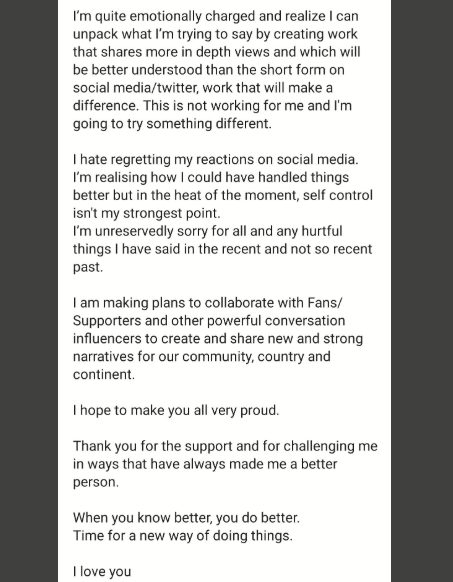Click the word "continent."

click(104, 375)
